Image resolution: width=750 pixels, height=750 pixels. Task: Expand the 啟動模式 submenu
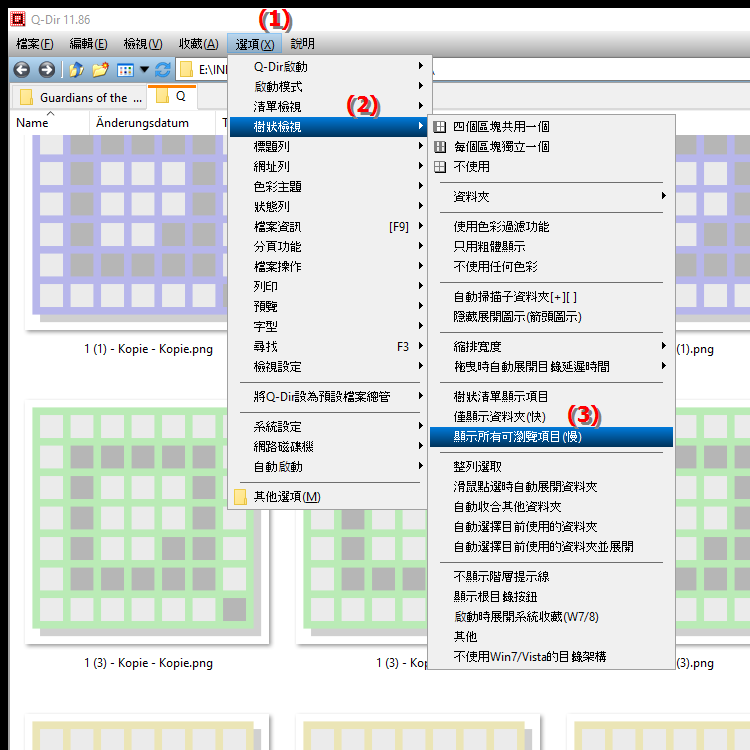(x=330, y=87)
